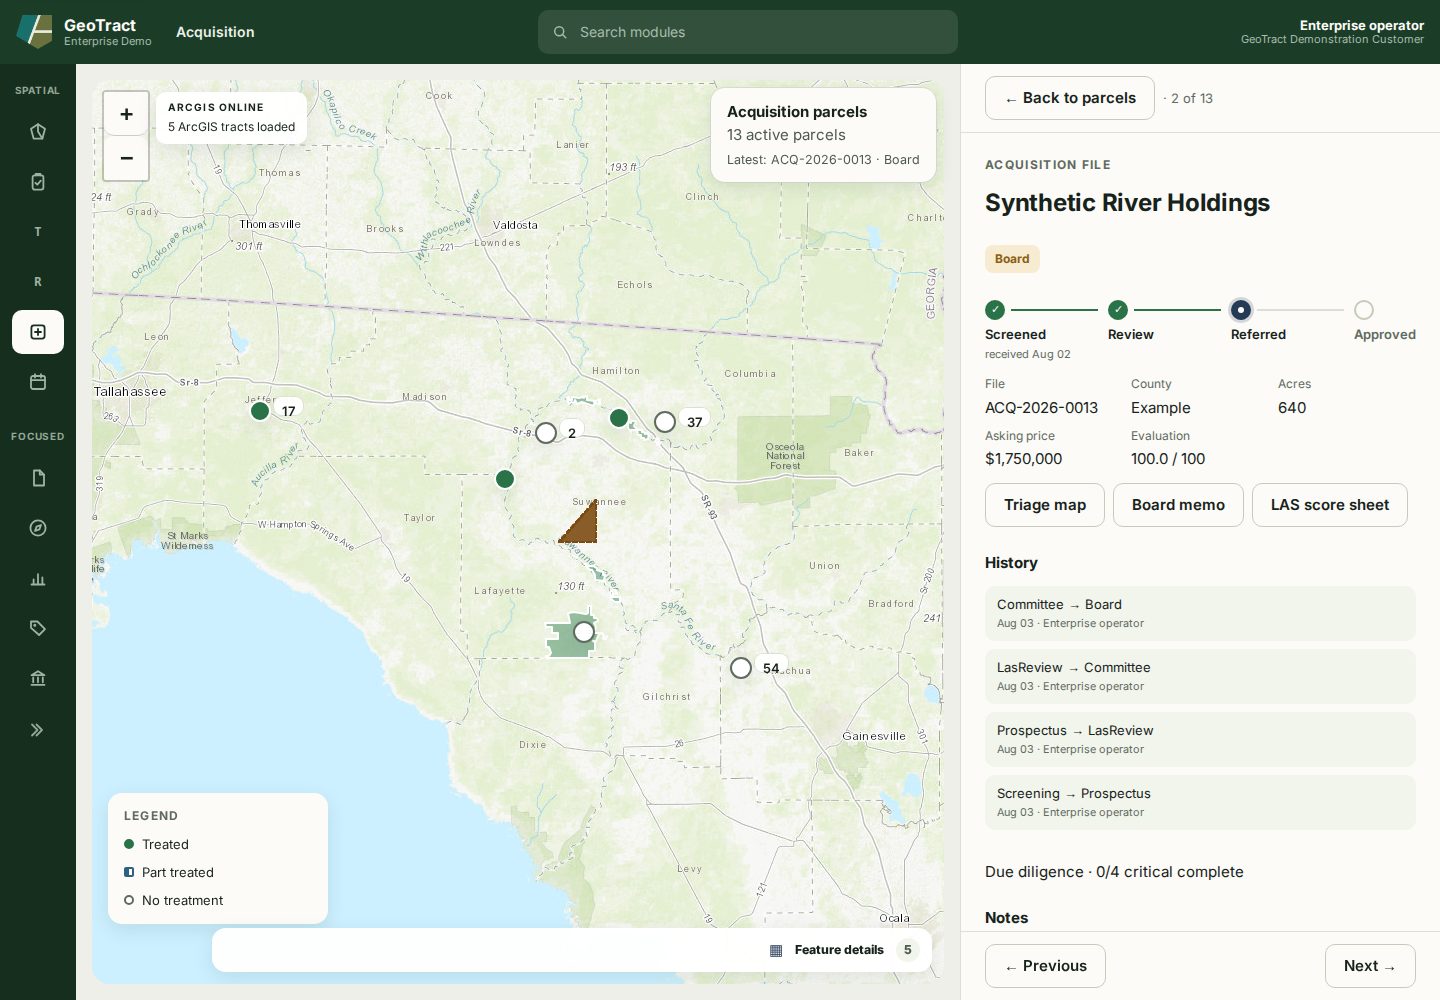
Task: Click the No treatment legend circle
Action: point(129,900)
